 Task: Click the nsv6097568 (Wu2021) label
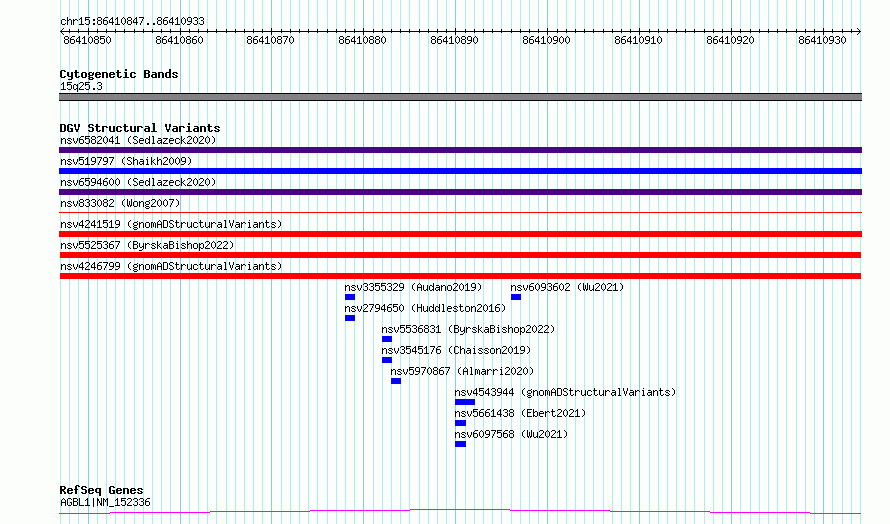tap(511, 434)
